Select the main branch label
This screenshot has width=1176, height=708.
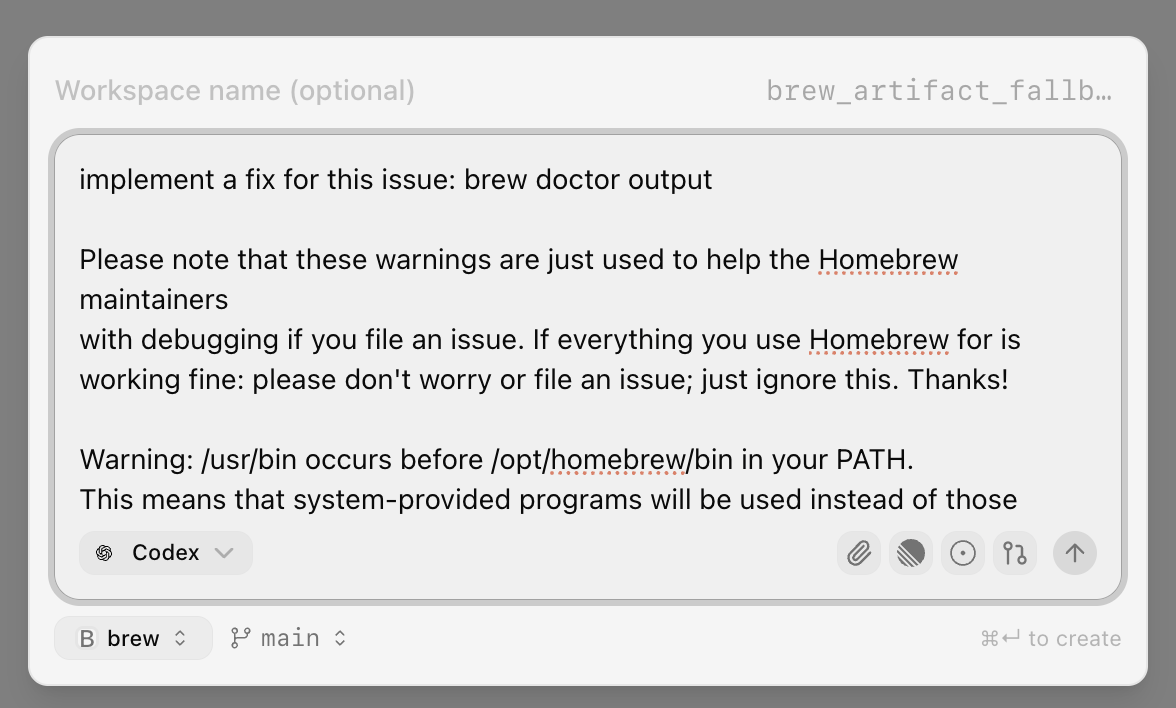point(290,637)
